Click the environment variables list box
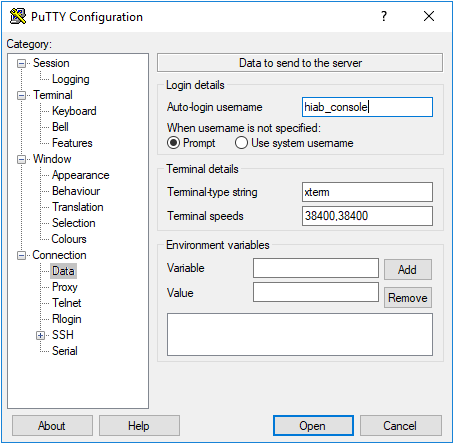 [x=300, y=334]
